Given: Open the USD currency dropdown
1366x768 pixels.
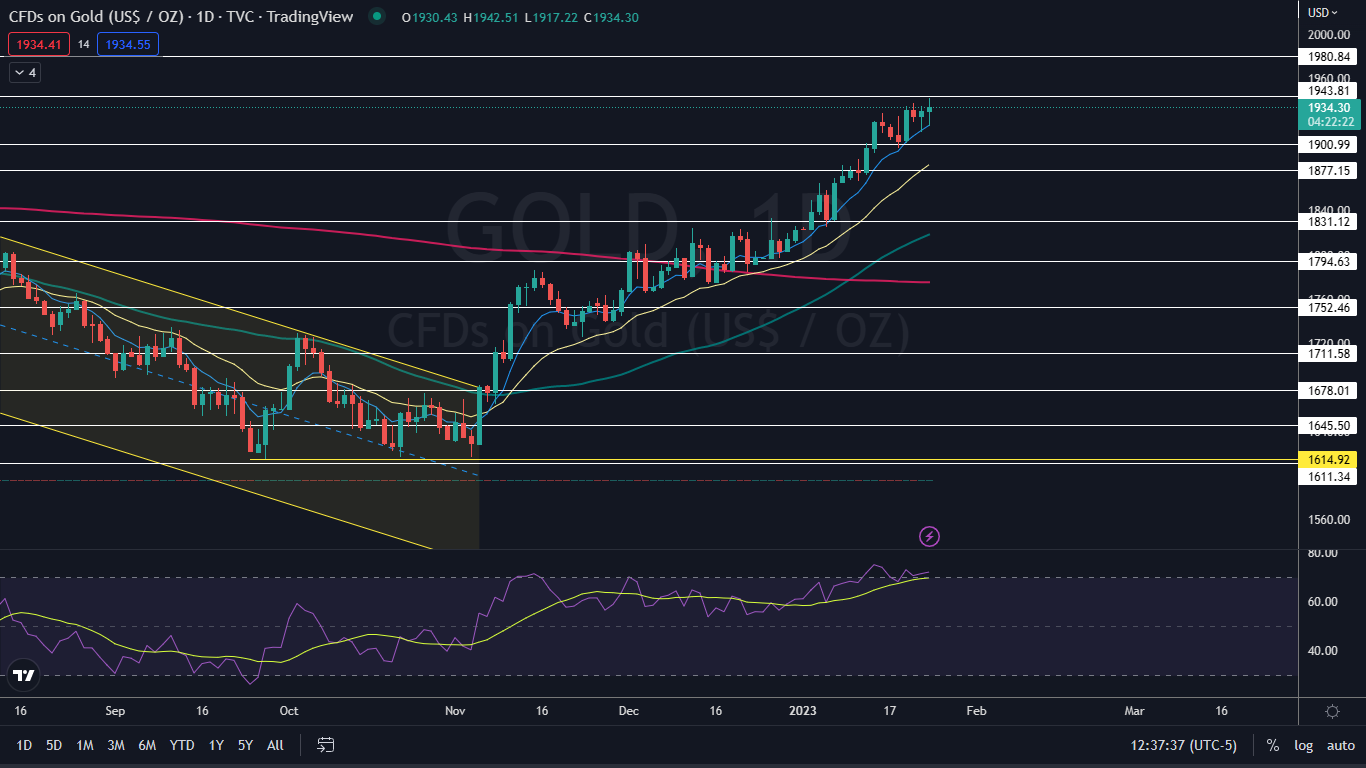Looking at the screenshot, I should click(1324, 13).
